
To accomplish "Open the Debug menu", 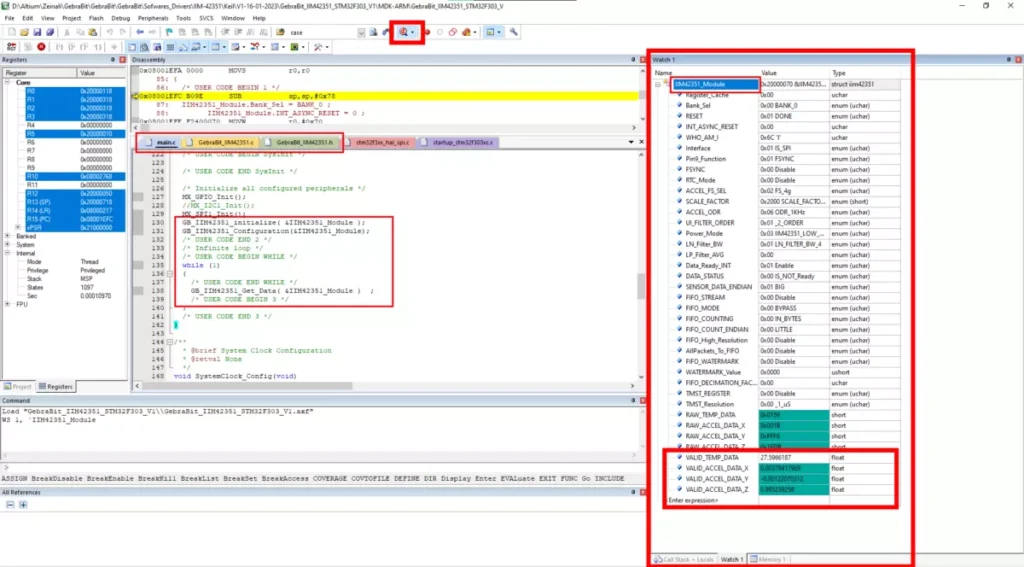I will click(x=120, y=18).
